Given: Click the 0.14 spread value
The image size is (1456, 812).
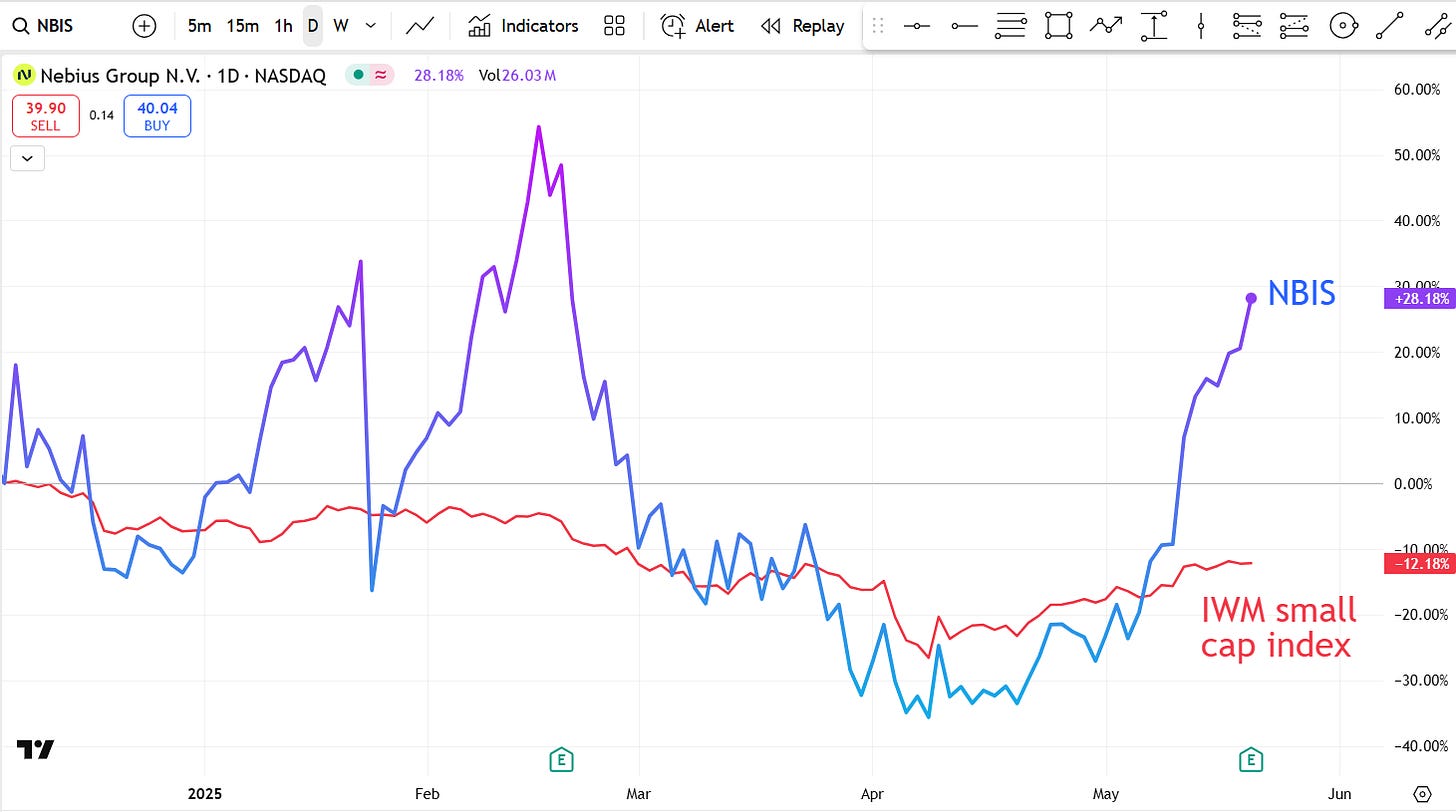Looking at the screenshot, I should point(101,115).
